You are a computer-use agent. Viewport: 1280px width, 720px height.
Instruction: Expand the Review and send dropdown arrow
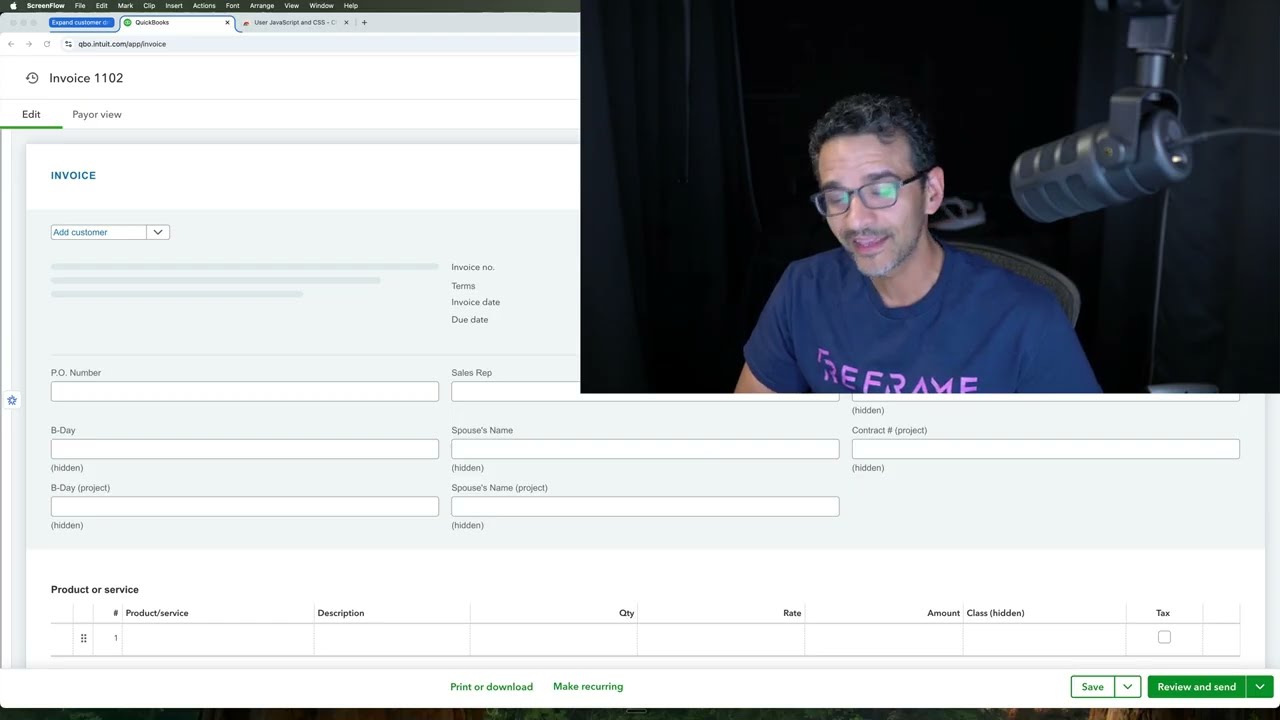click(1260, 687)
